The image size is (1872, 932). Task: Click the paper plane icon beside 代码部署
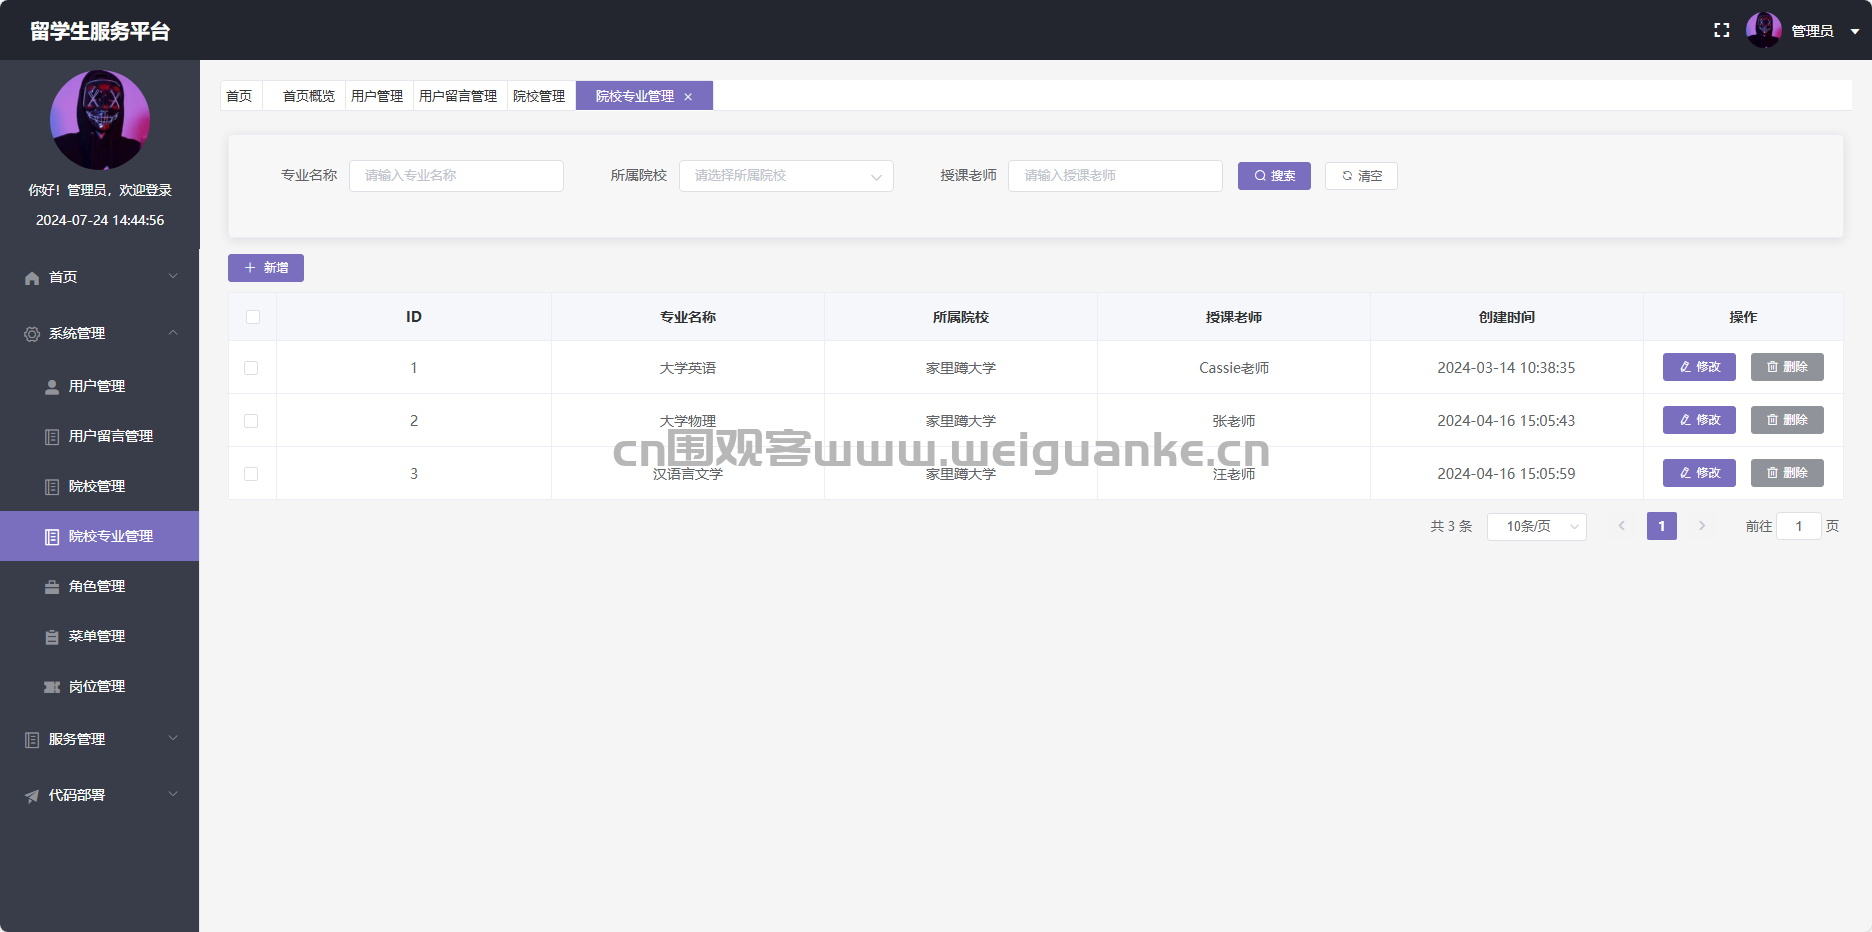(32, 796)
